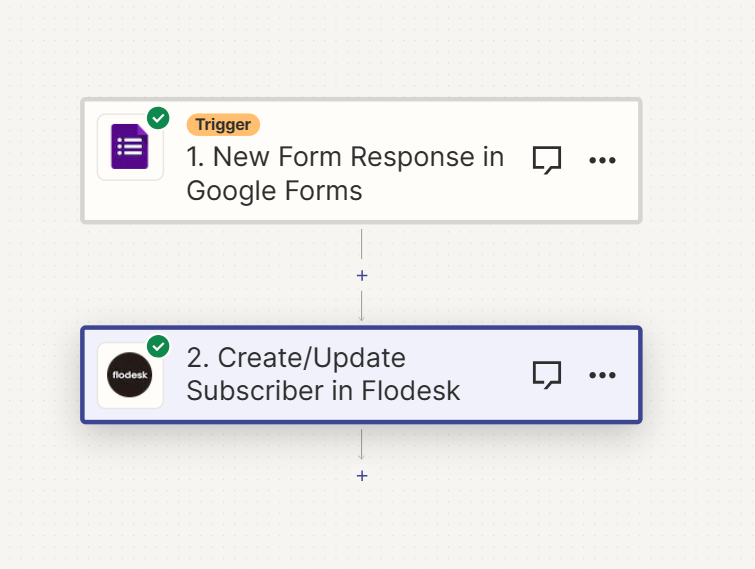Click the Trigger label badge
Image resolution: width=755 pixels, height=569 pixels.
coord(223,125)
